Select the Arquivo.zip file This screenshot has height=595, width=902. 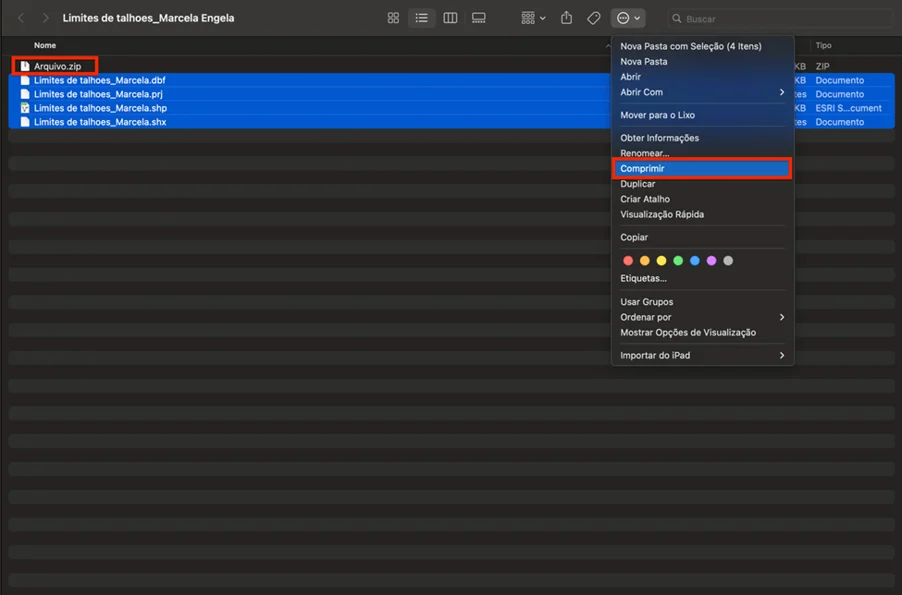coord(57,66)
